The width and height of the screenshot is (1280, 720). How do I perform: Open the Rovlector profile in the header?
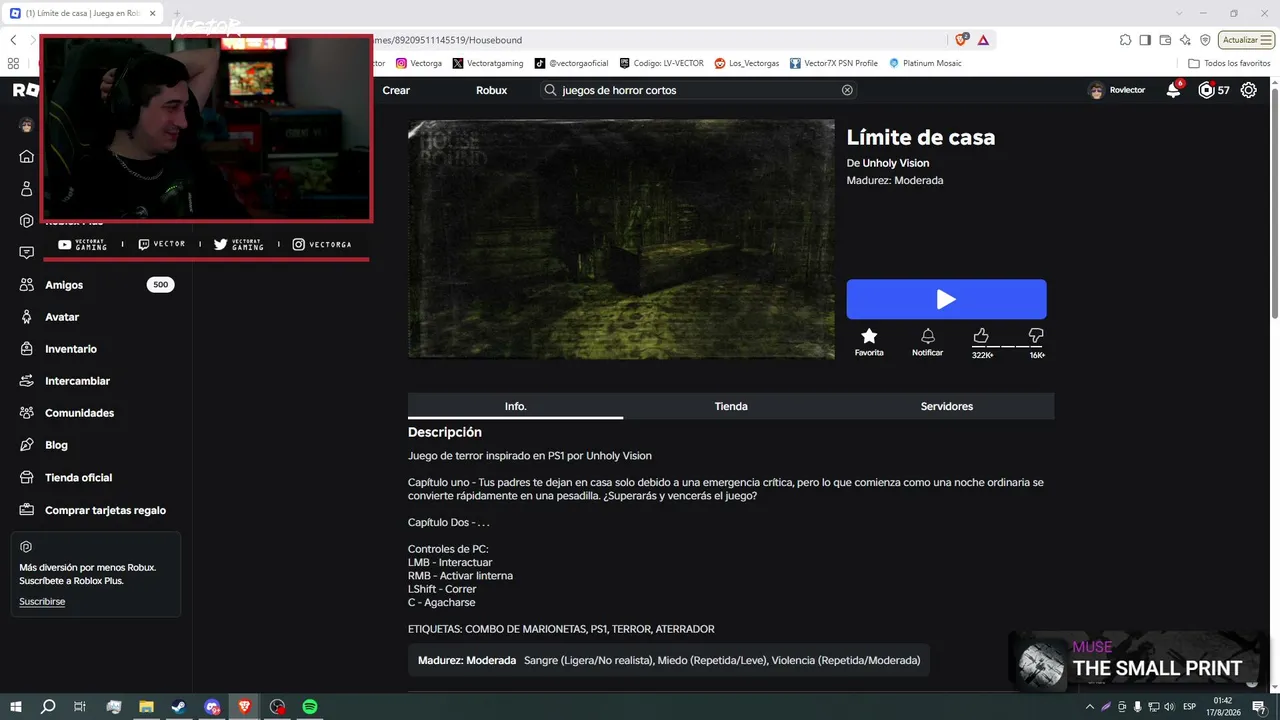(x=1117, y=90)
